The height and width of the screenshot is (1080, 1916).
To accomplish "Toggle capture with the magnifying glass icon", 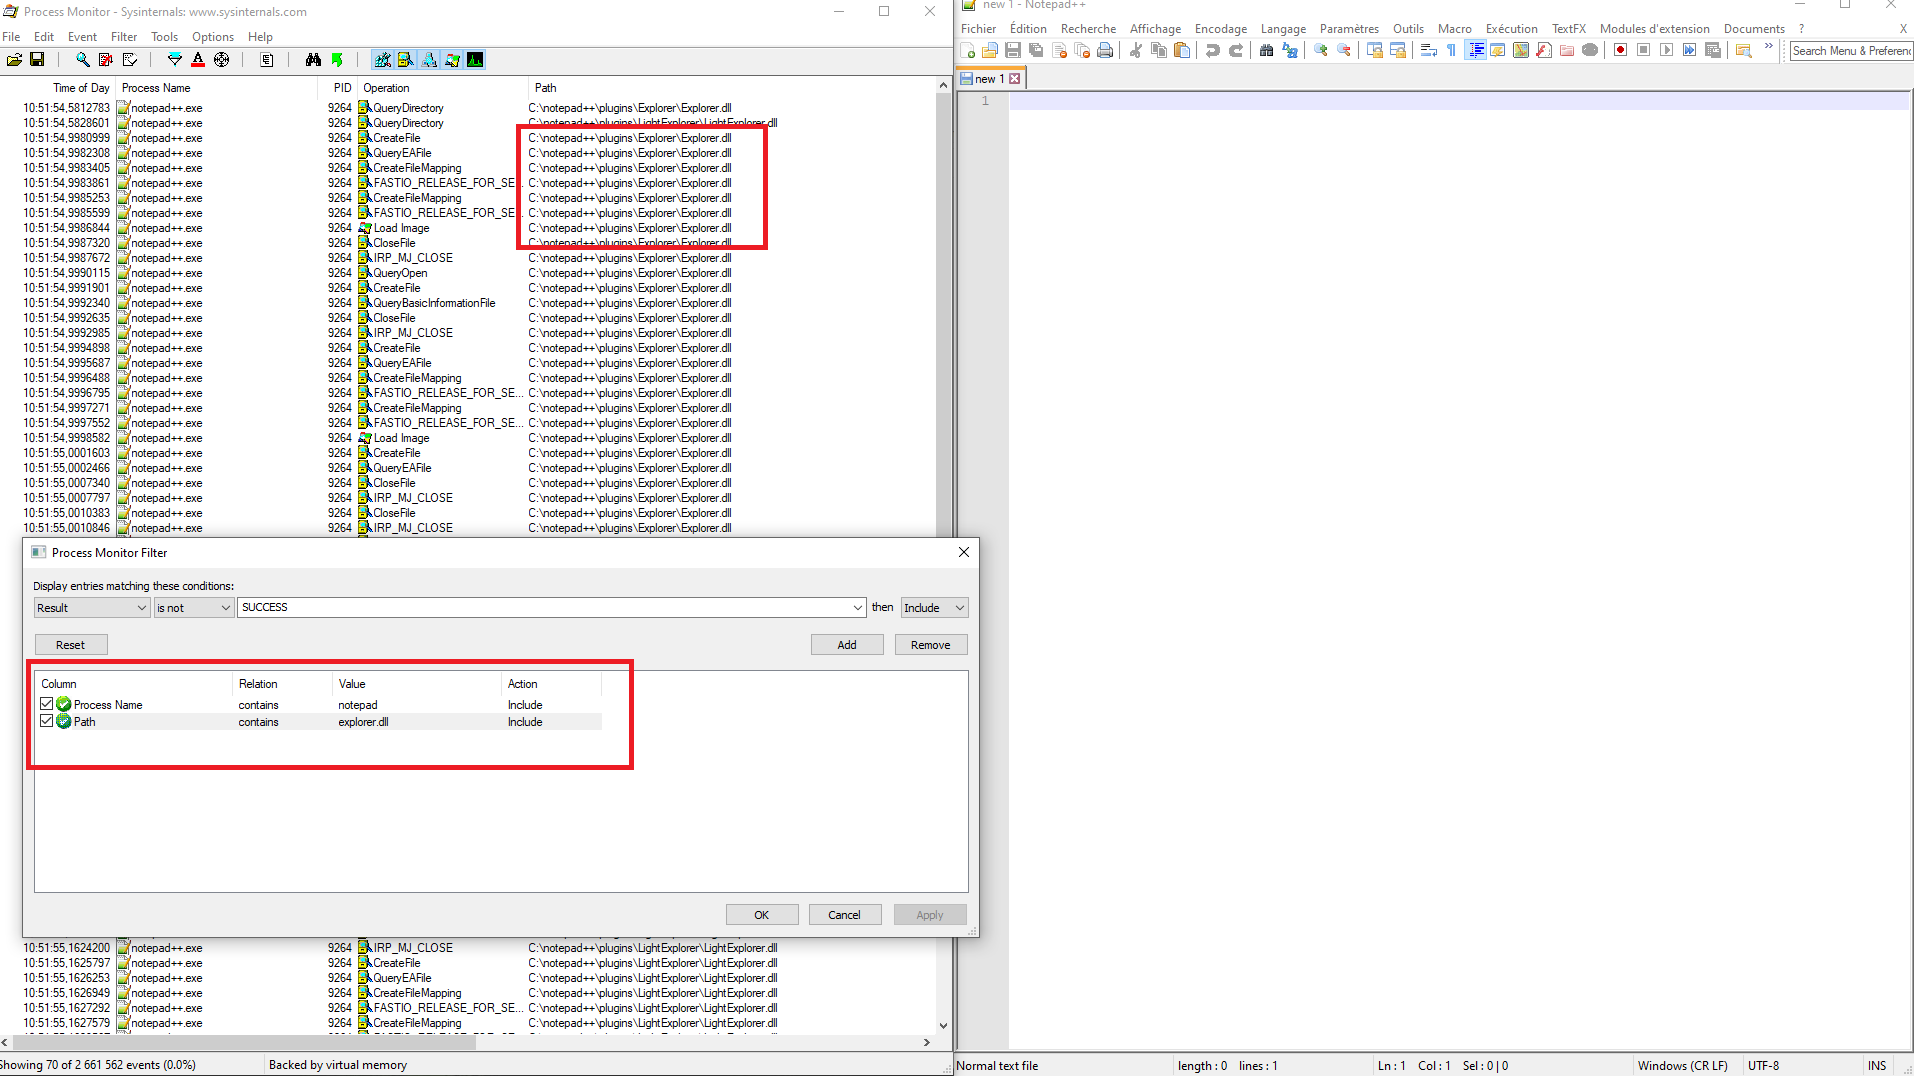I will click(x=83, y=60).
